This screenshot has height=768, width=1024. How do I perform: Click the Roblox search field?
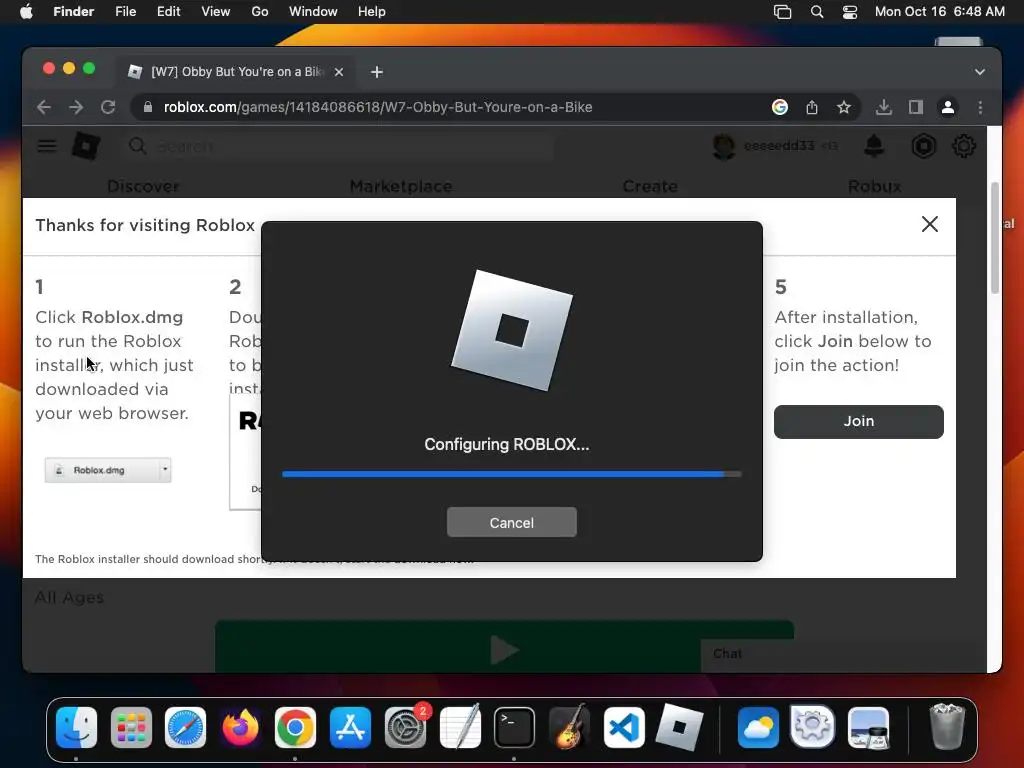pos(340,146)
